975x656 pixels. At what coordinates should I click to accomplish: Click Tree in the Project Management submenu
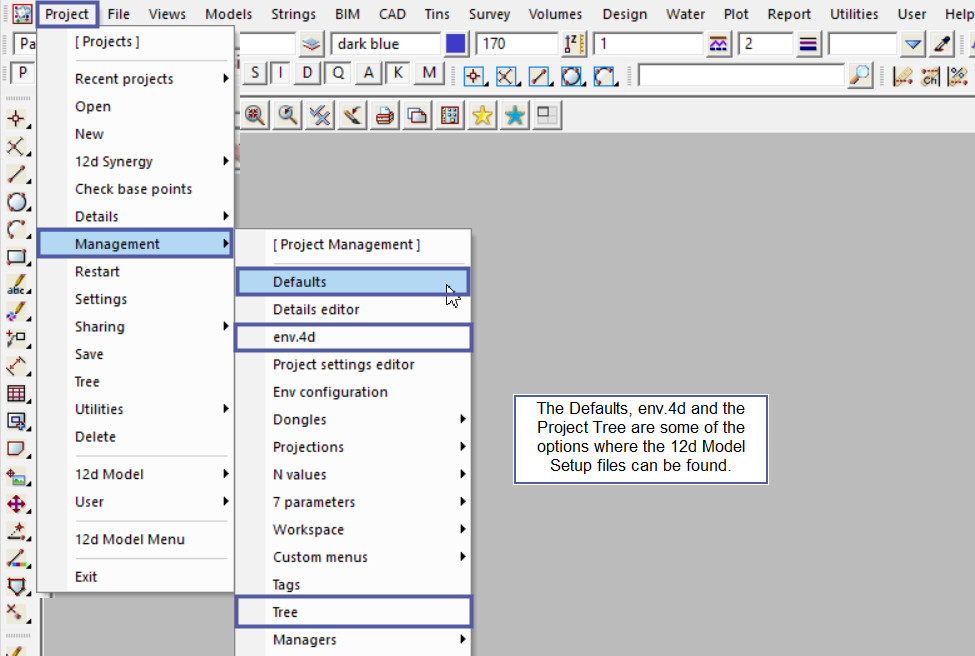point(352,612)
